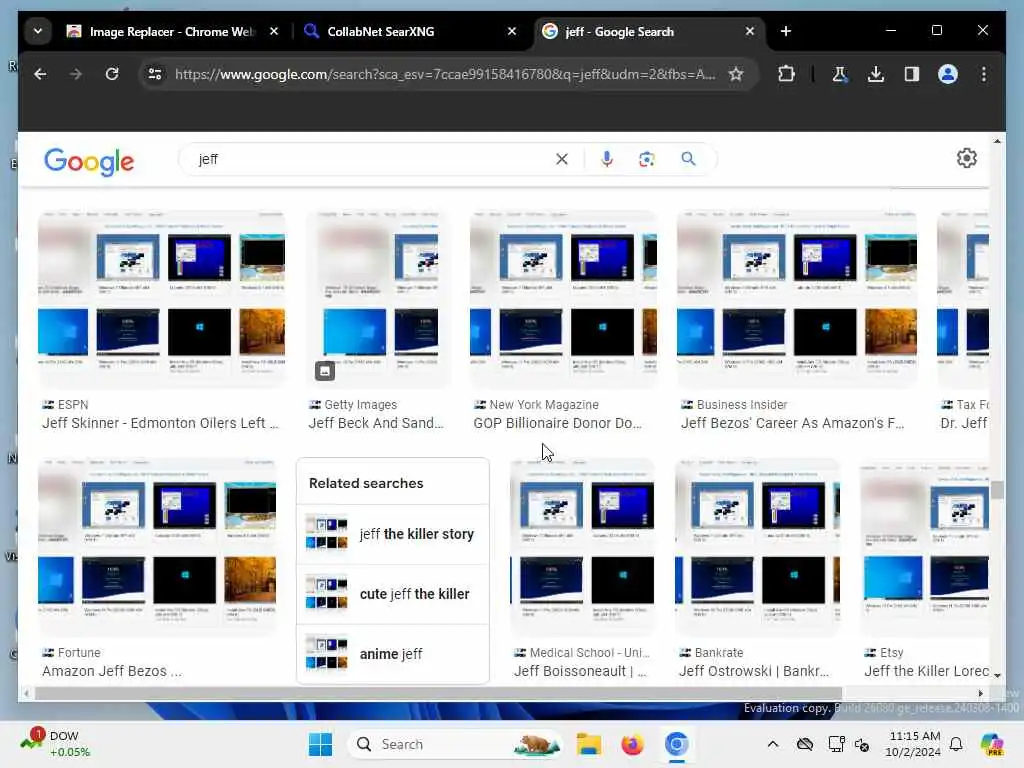Open Bankrate Jeff Ostrowski thumbnail

(758, 547)
